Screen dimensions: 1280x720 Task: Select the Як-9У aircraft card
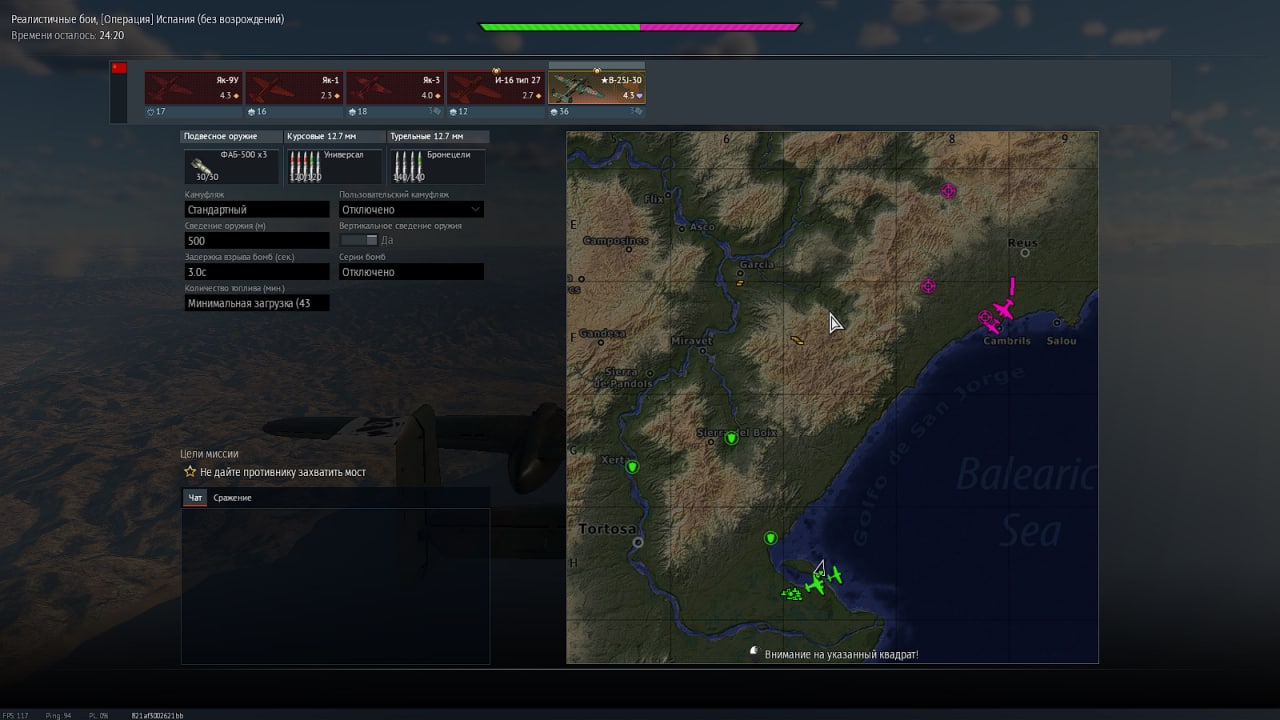(x=194, y=87)
